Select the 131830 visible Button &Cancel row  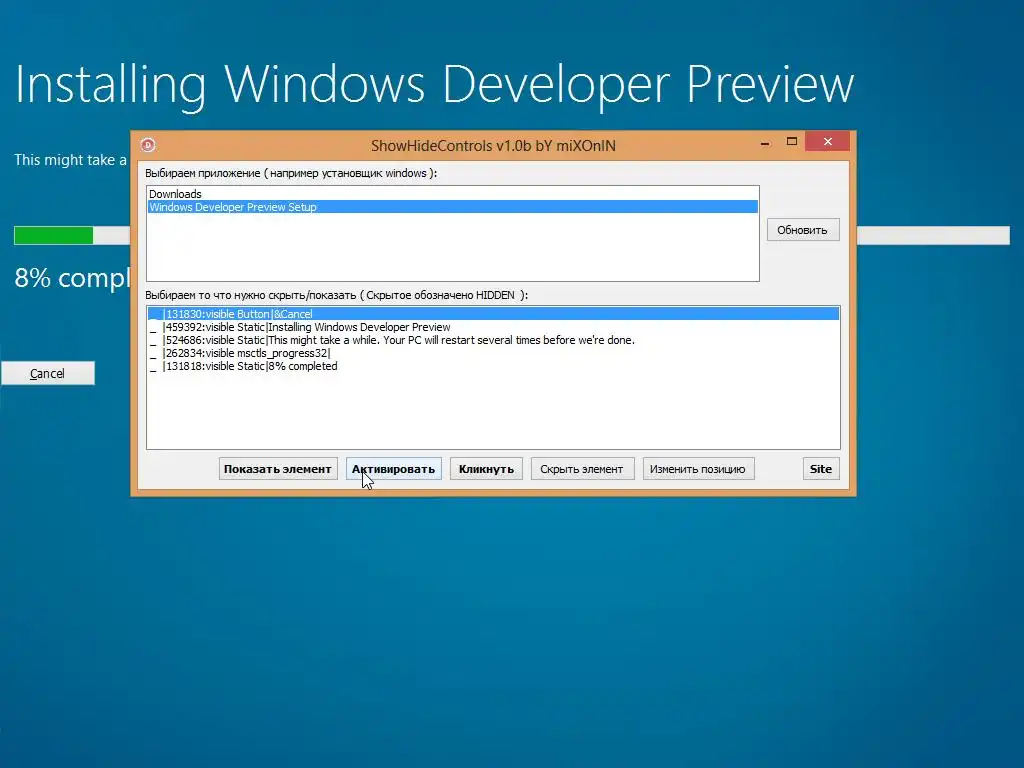click(493, 314)
